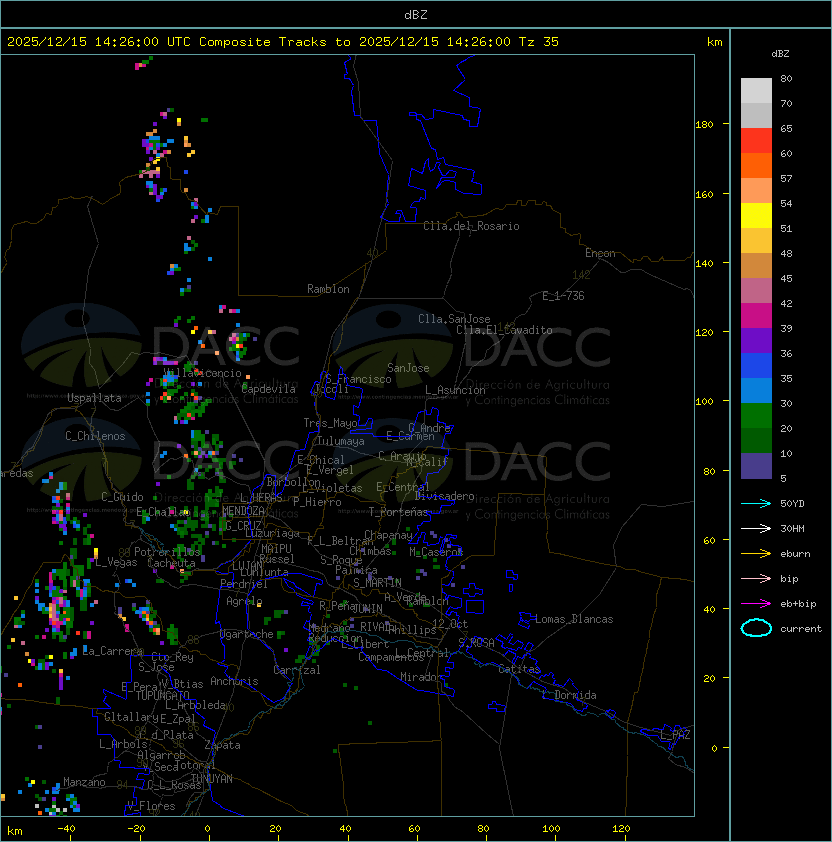
Task: Click the TUNUYAN label on the map
Action: tap(212, 778)
